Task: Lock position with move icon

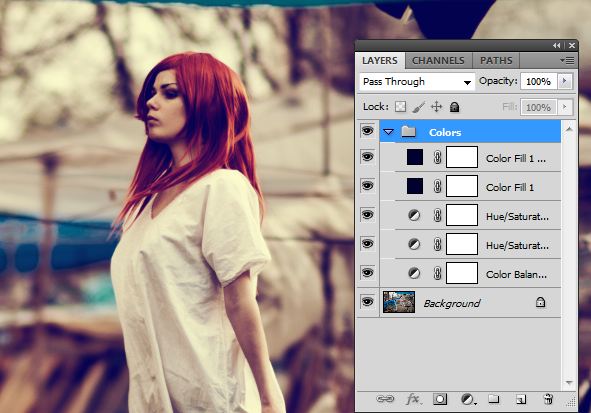Action: tap(436, 107)
